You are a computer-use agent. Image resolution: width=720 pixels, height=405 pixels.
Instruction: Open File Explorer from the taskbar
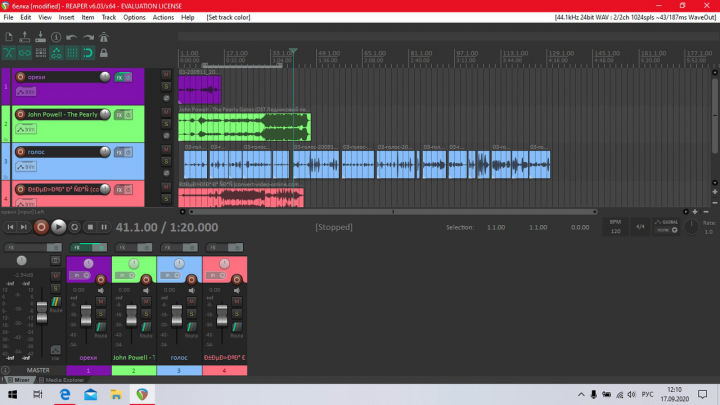tap(116, 394)
